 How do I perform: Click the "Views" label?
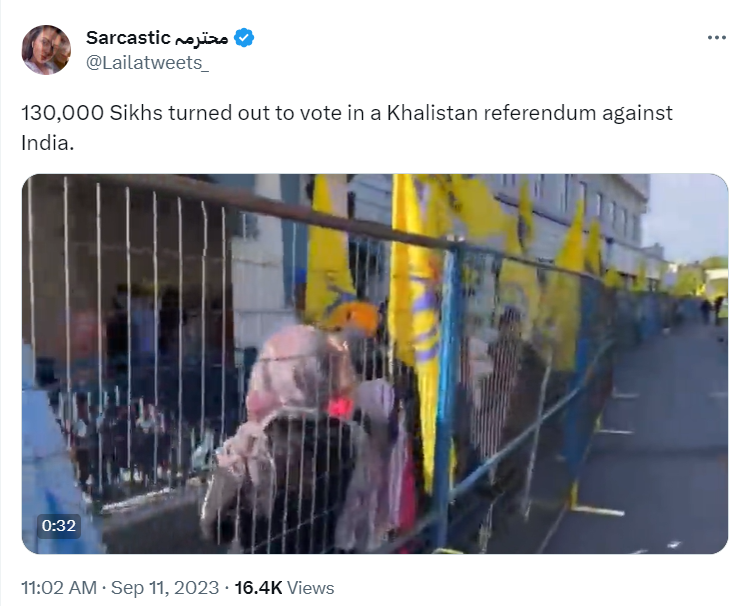(310, 588)
